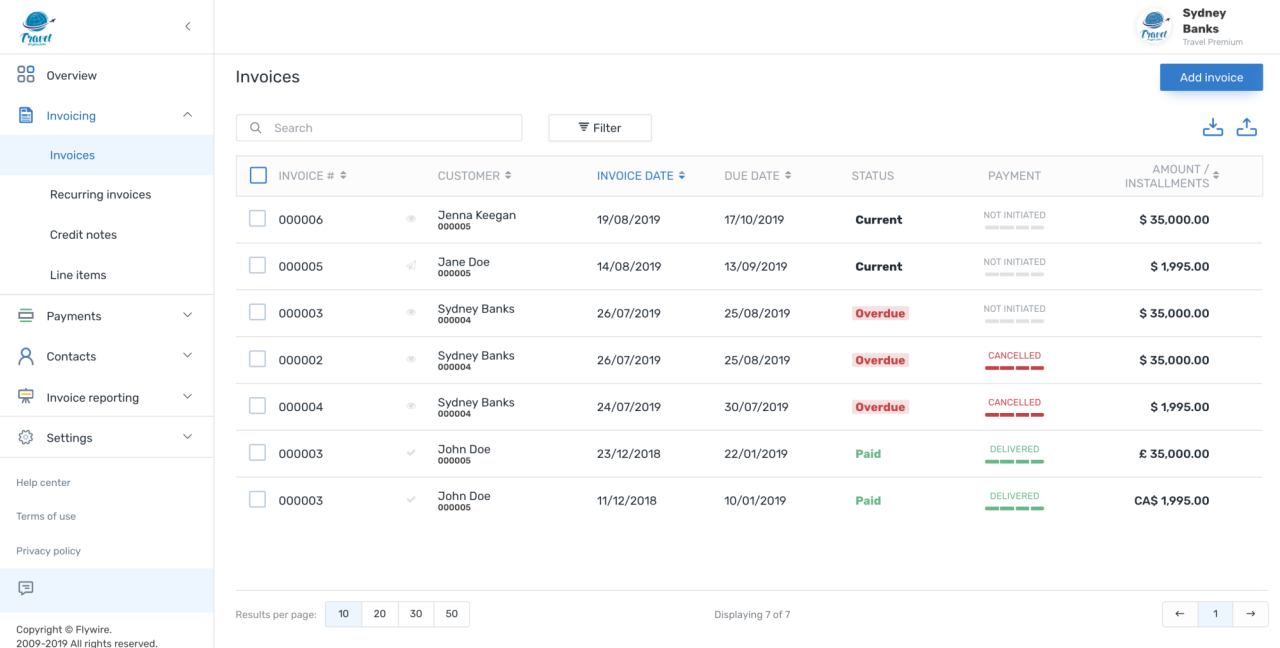Expand the Contacts section in the sidebar

tap(187, 355)
